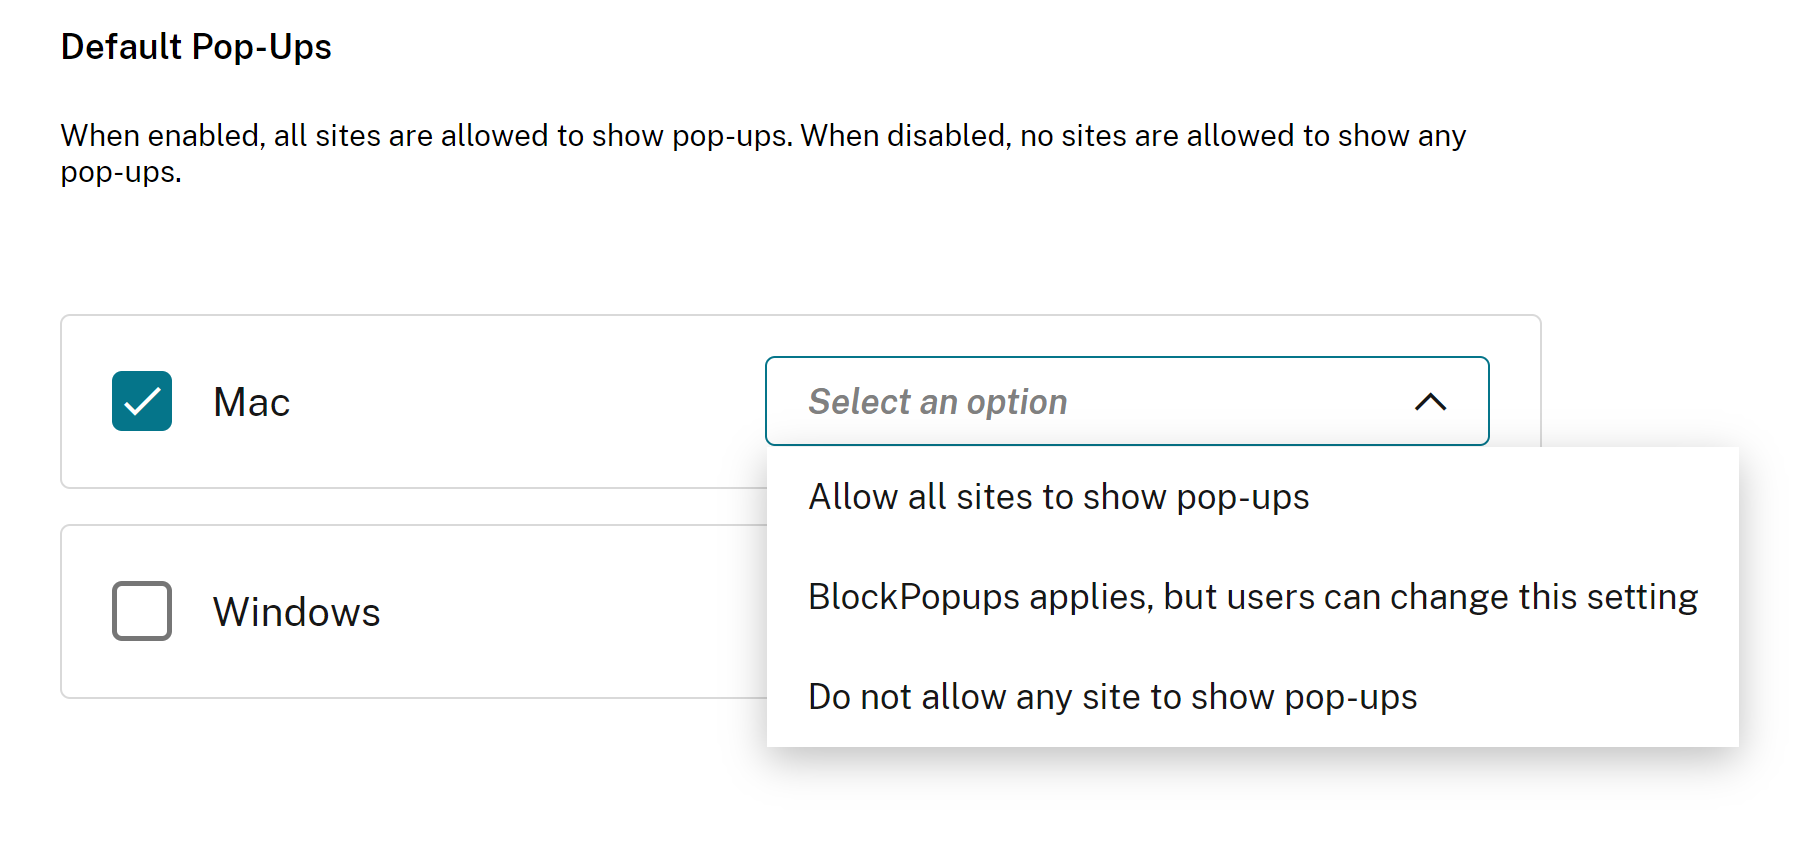Click the "pop-ups." text on the second description line
This screenshot has height=859, width=1799.
pyautogui.click(x=121, y=173)
